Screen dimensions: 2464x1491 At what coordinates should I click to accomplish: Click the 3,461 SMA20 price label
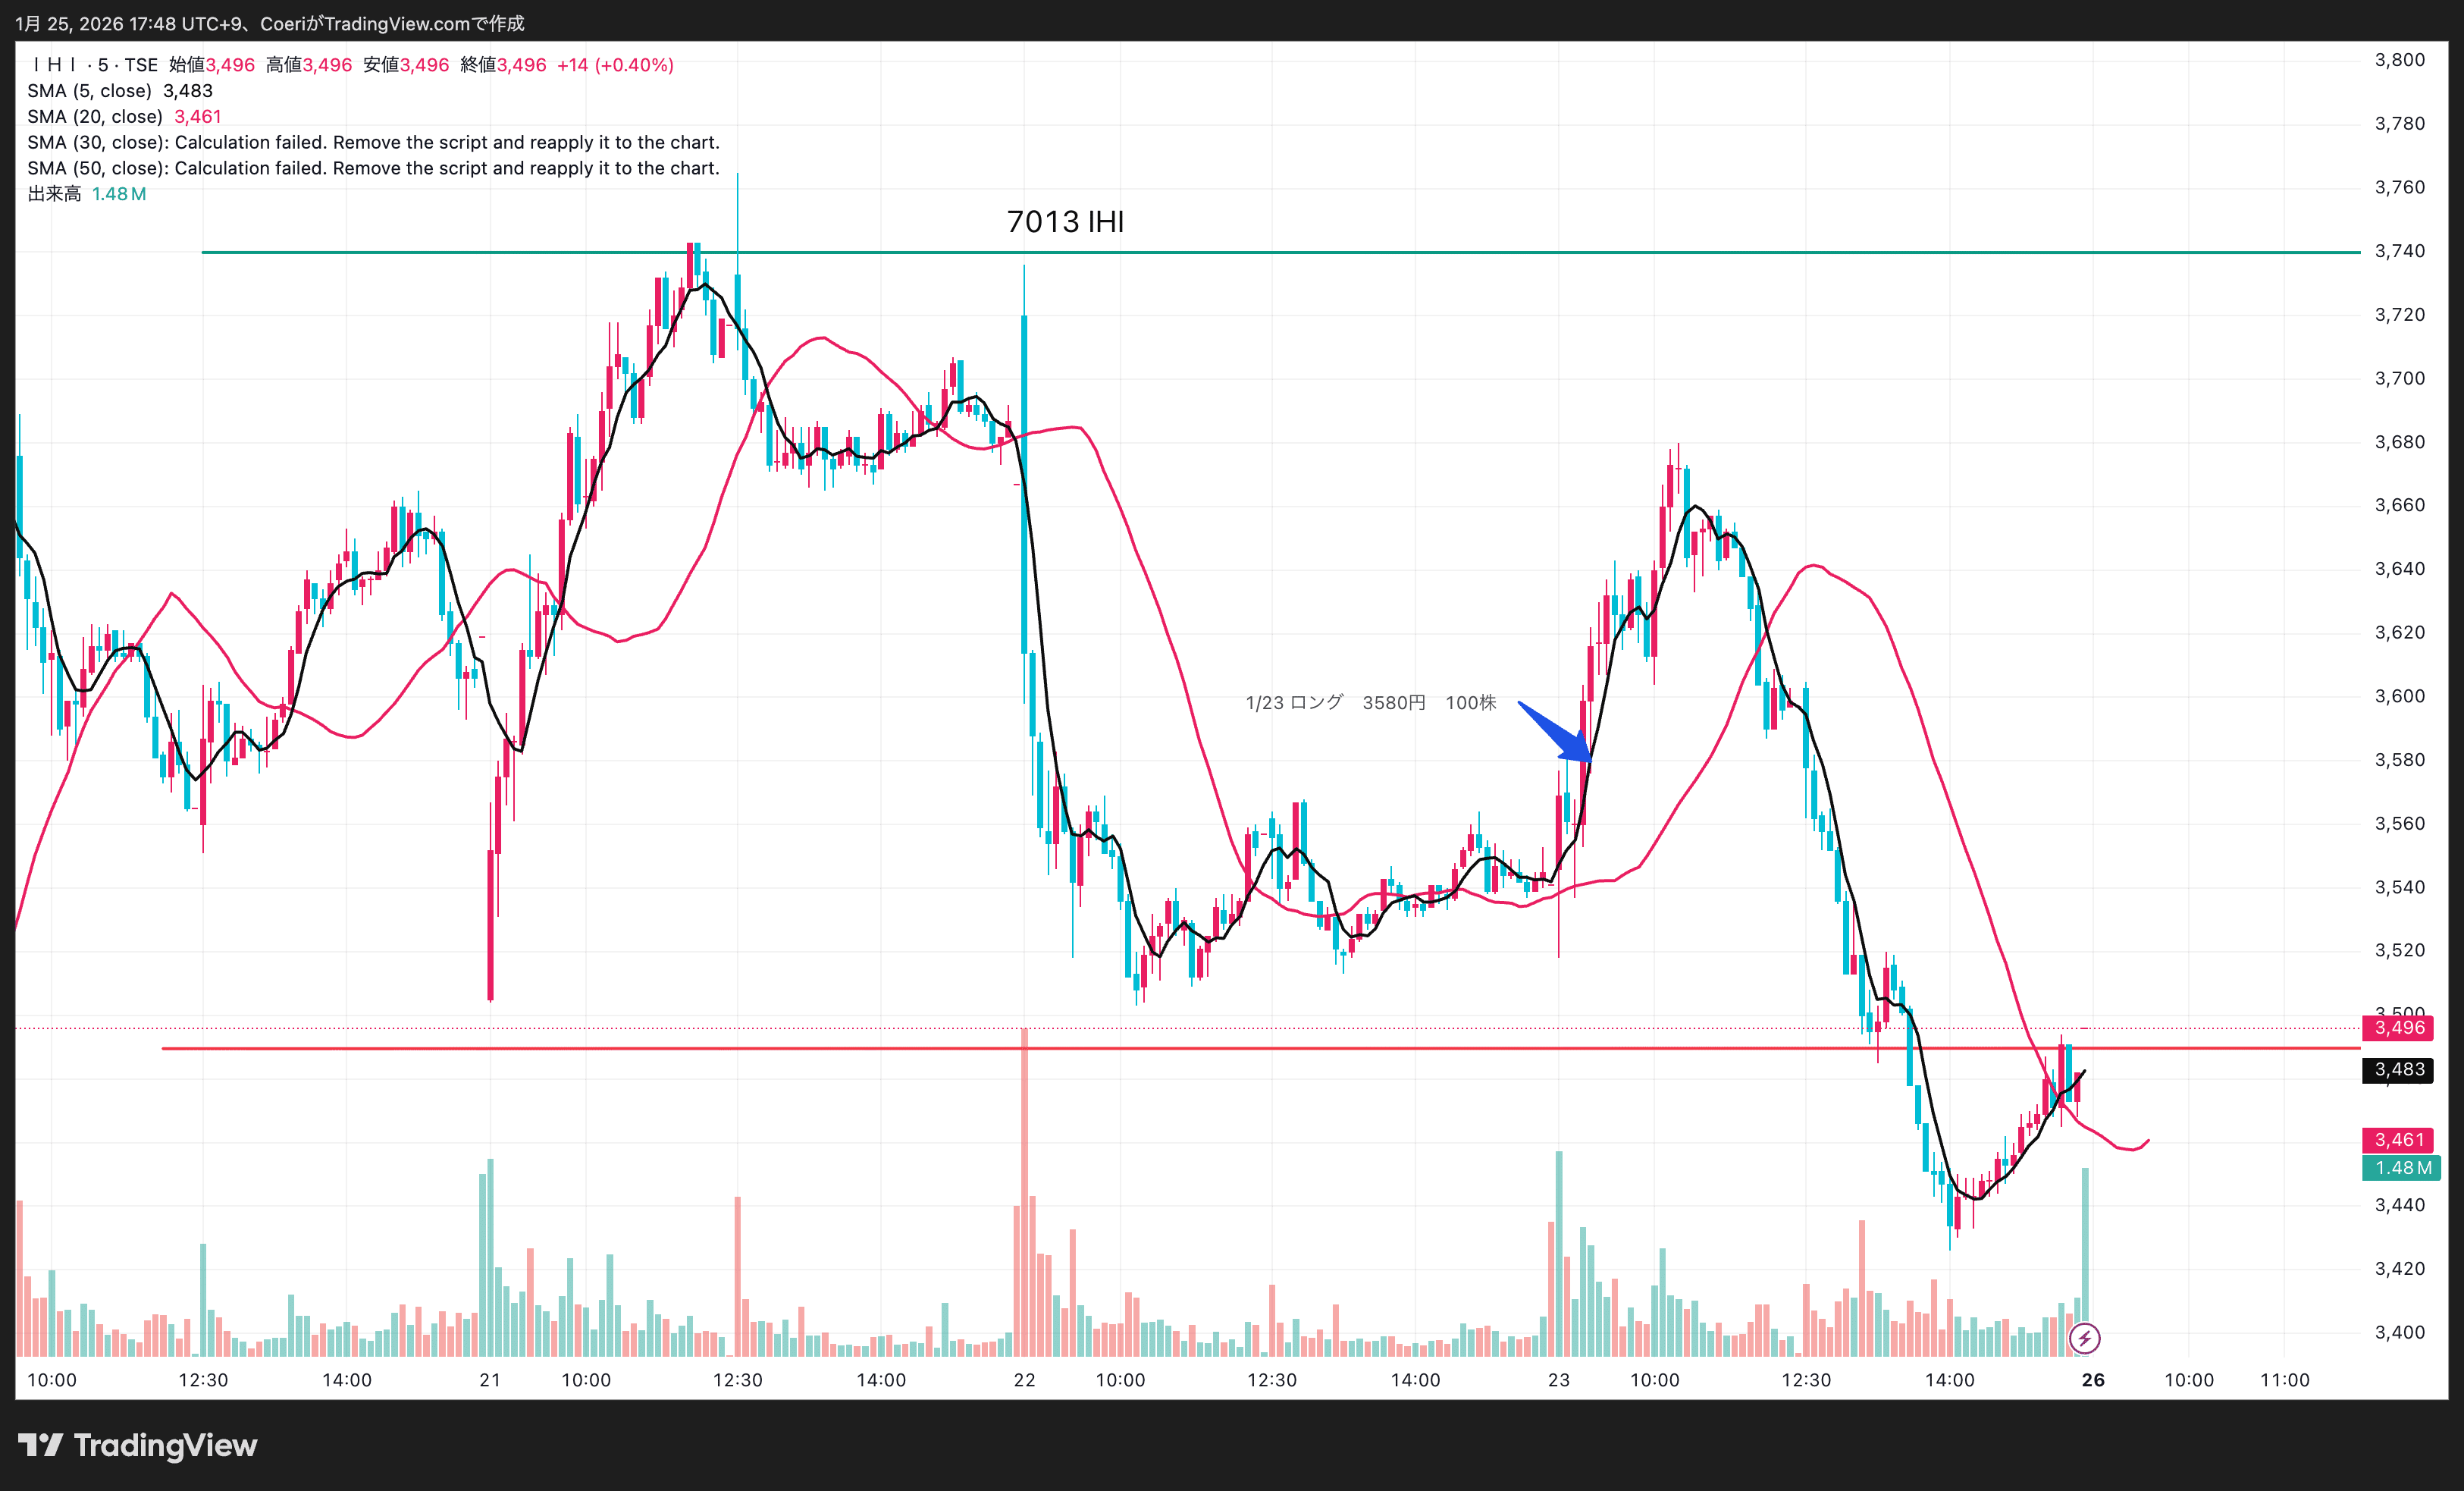tap(2398, 1140)
